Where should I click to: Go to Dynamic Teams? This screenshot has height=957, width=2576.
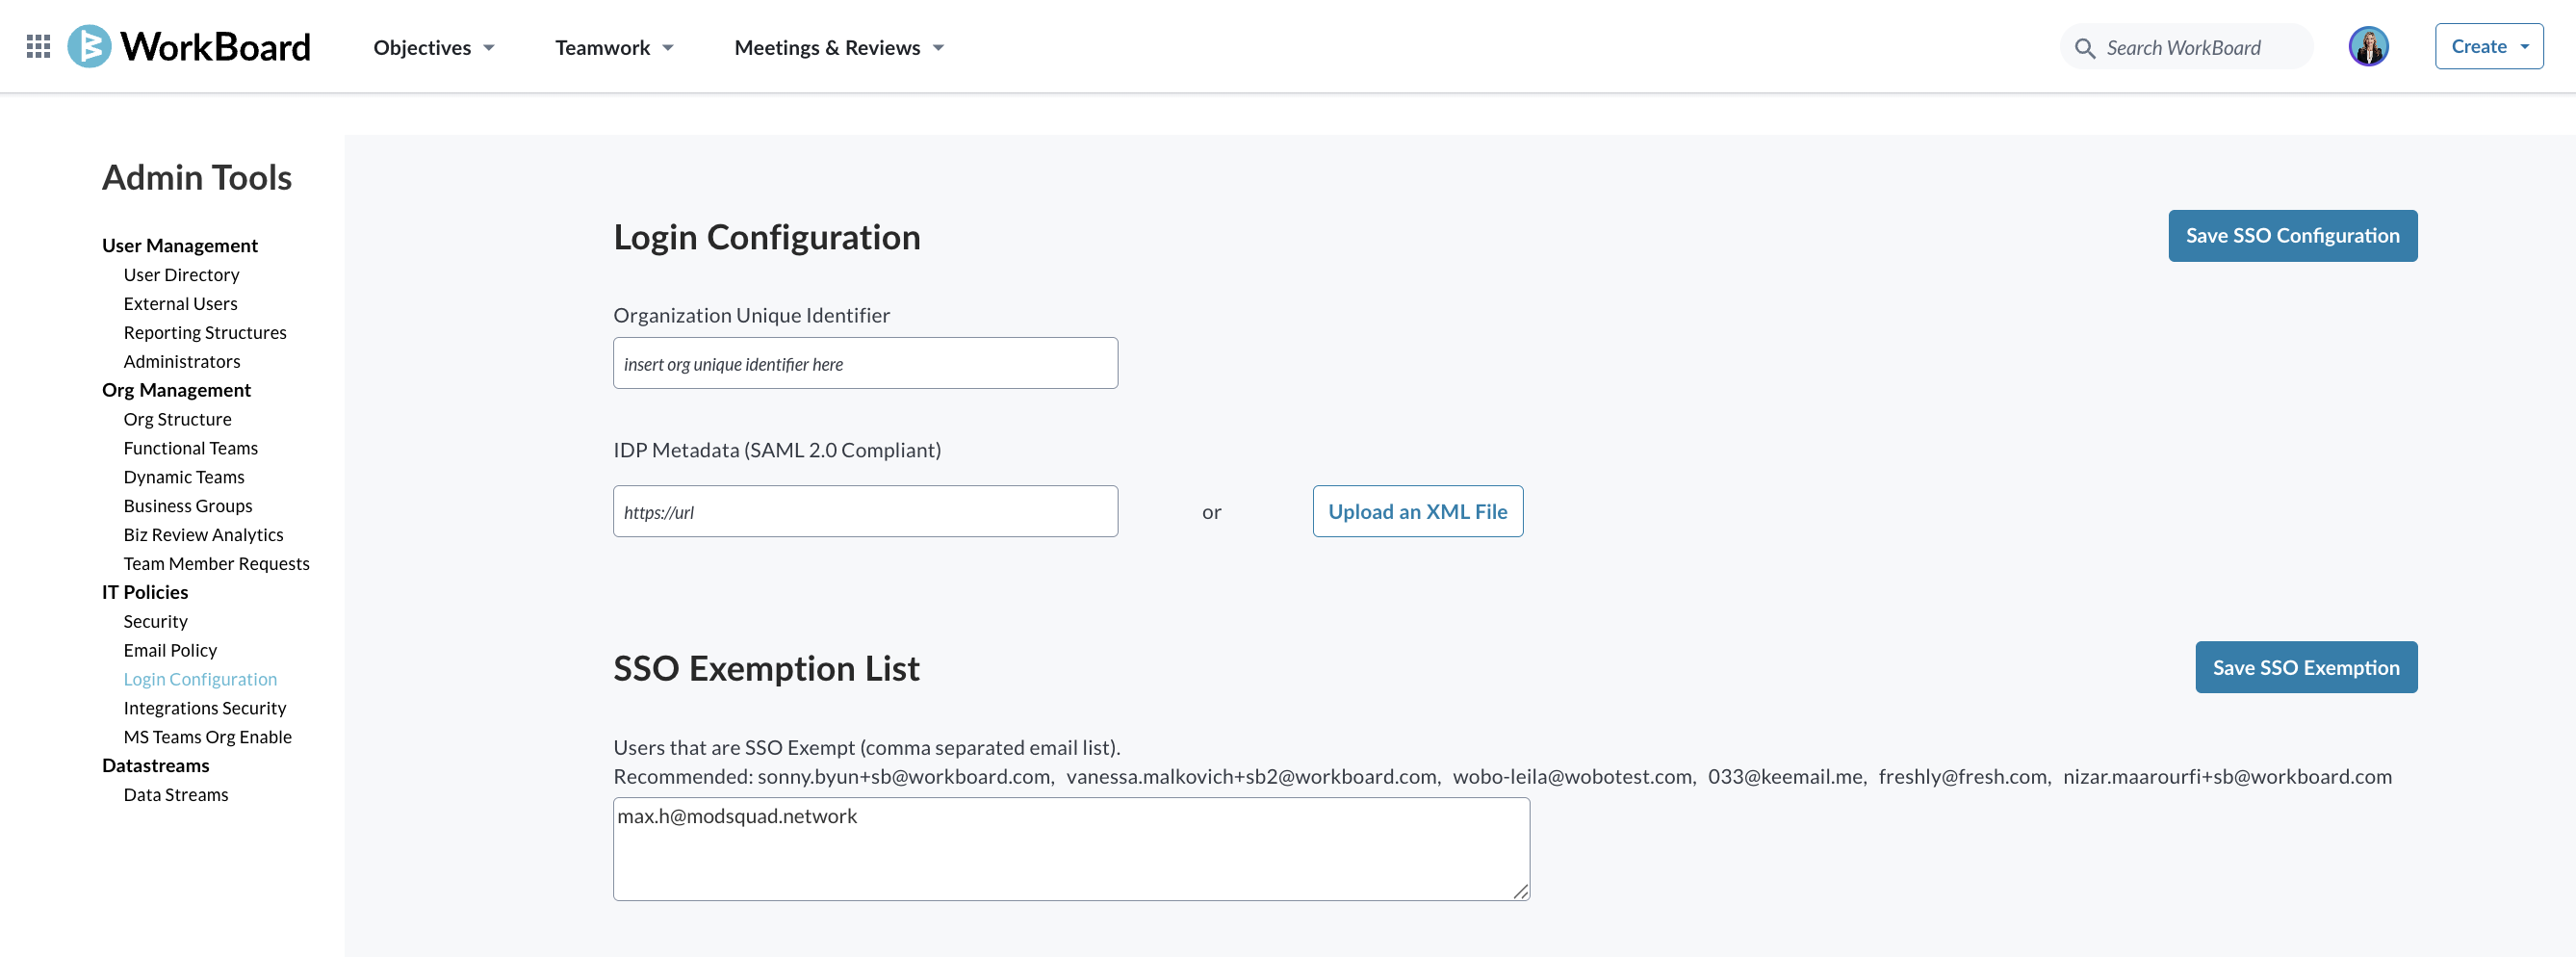tap(184, 477)
